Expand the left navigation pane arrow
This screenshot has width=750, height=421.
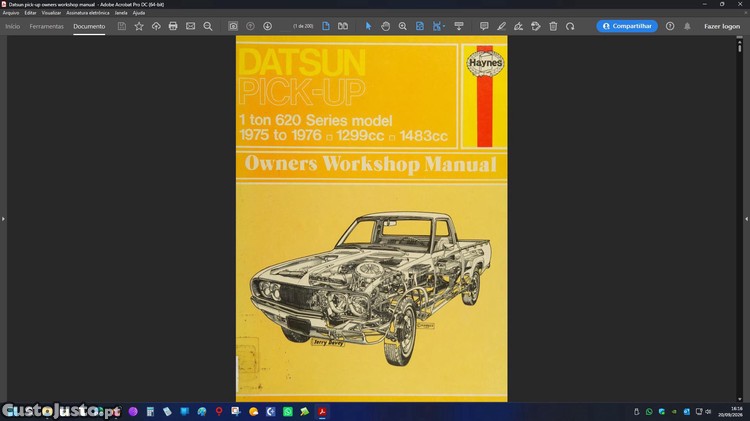[3, 219]
